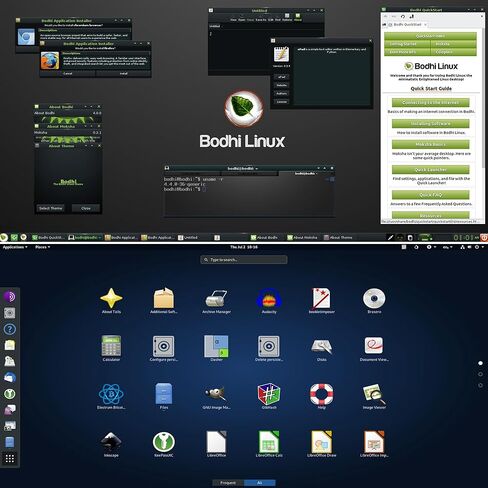
Task: Click the Type to search field
Action: click(x=244, y=260)
